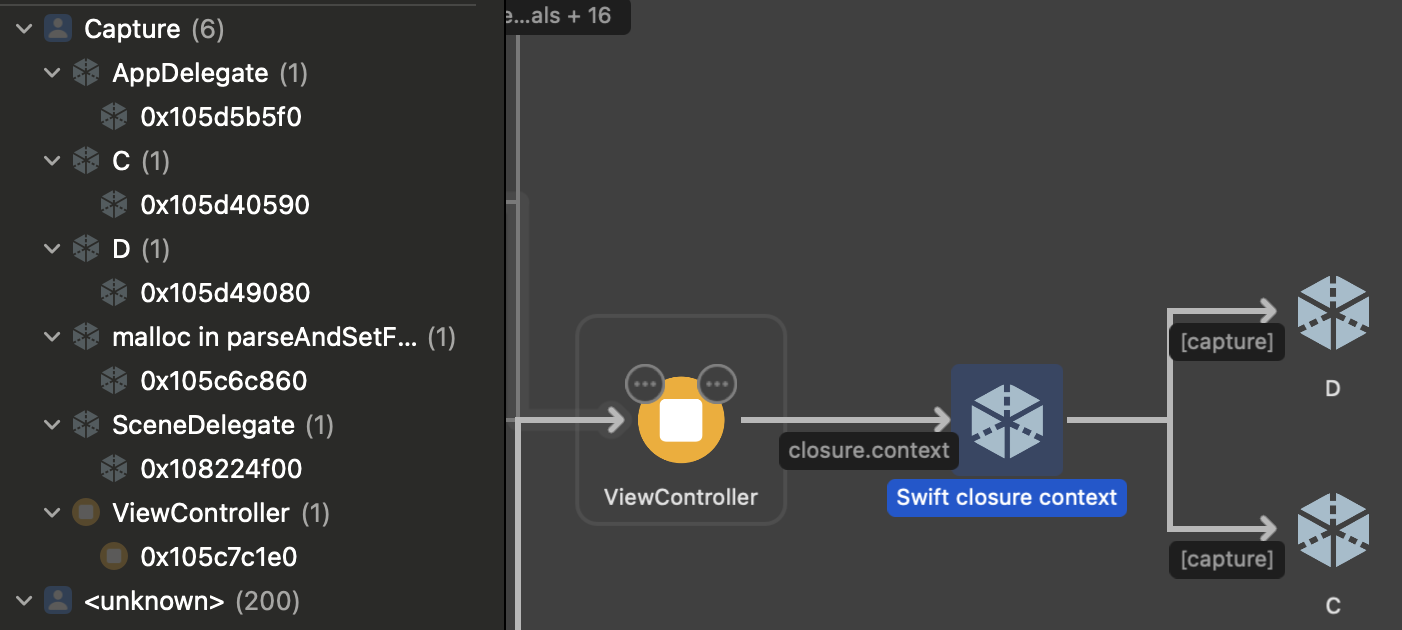The height and width of the screenshot is (630, 1402).
Task: Click the right ellipsis badge on ViewController
Action: [716, 383]
